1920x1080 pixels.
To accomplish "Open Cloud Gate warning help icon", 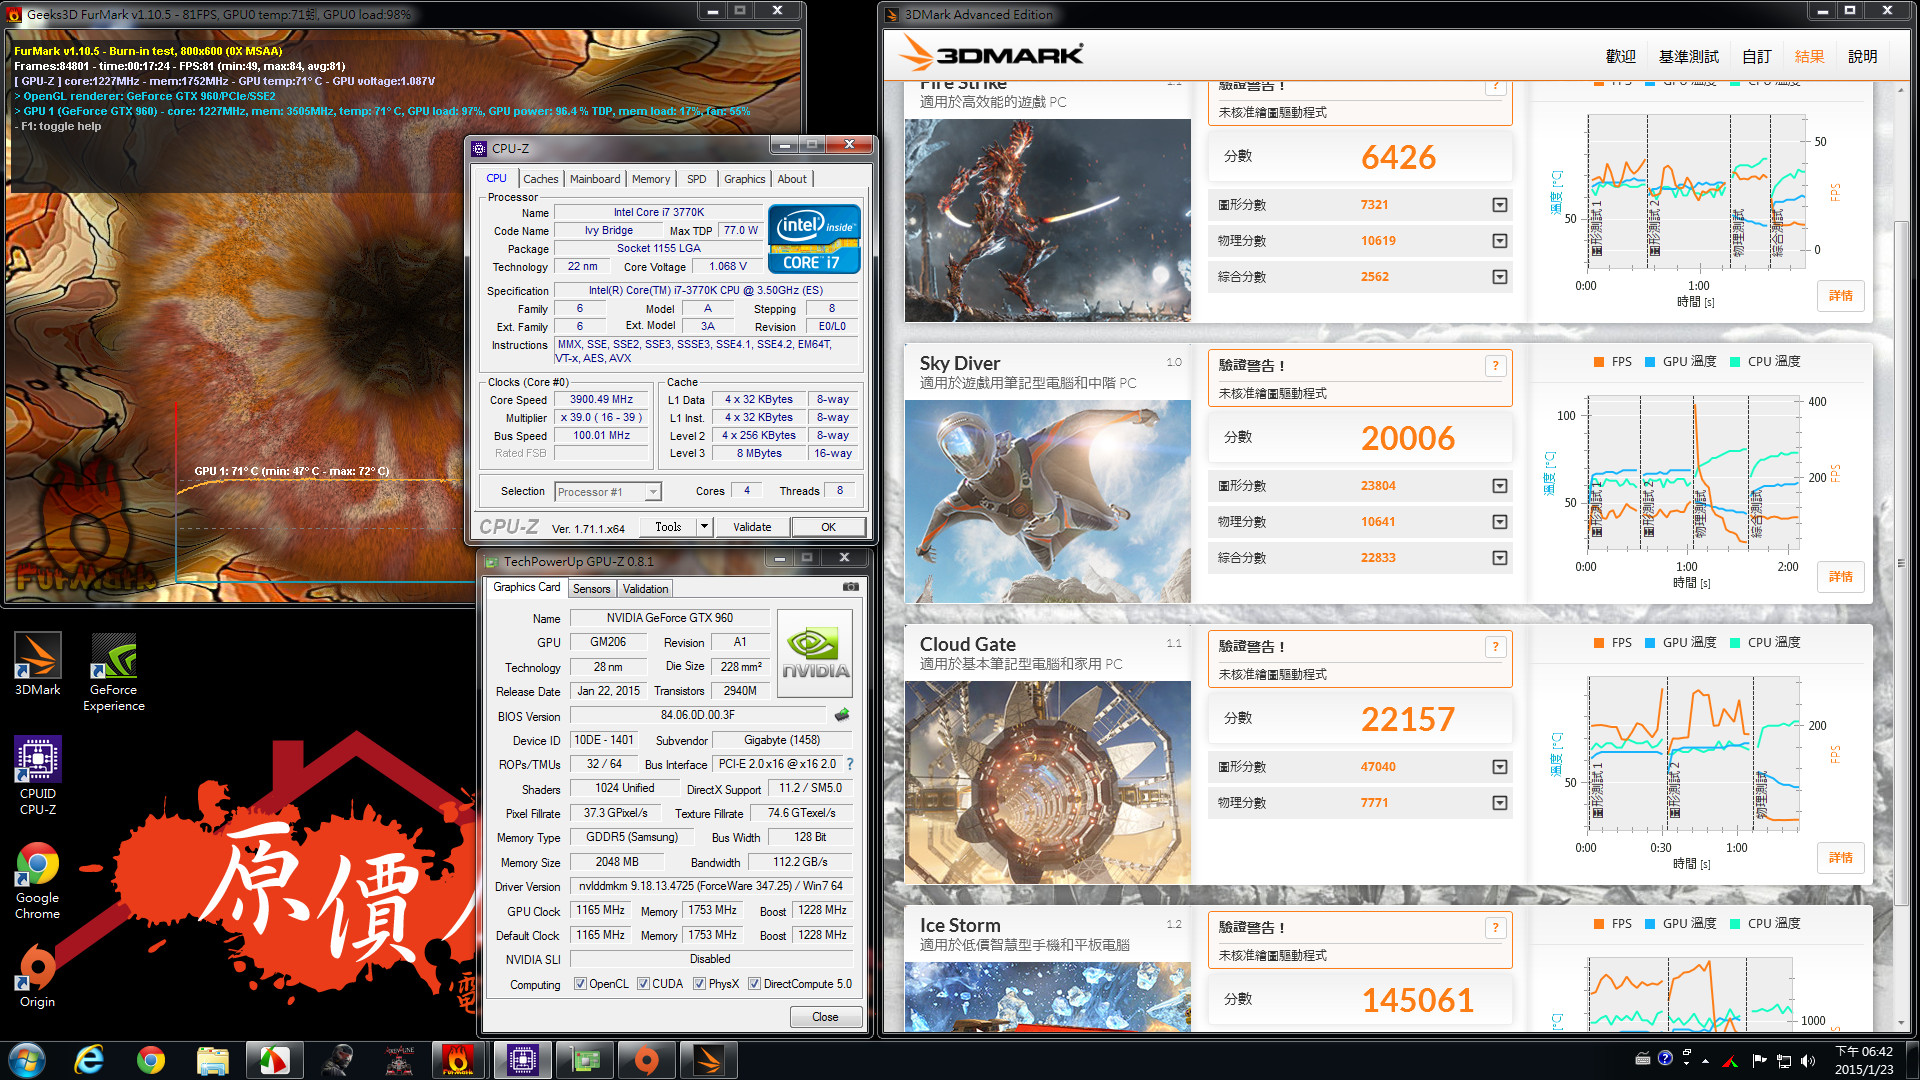I will point(1495,647).
